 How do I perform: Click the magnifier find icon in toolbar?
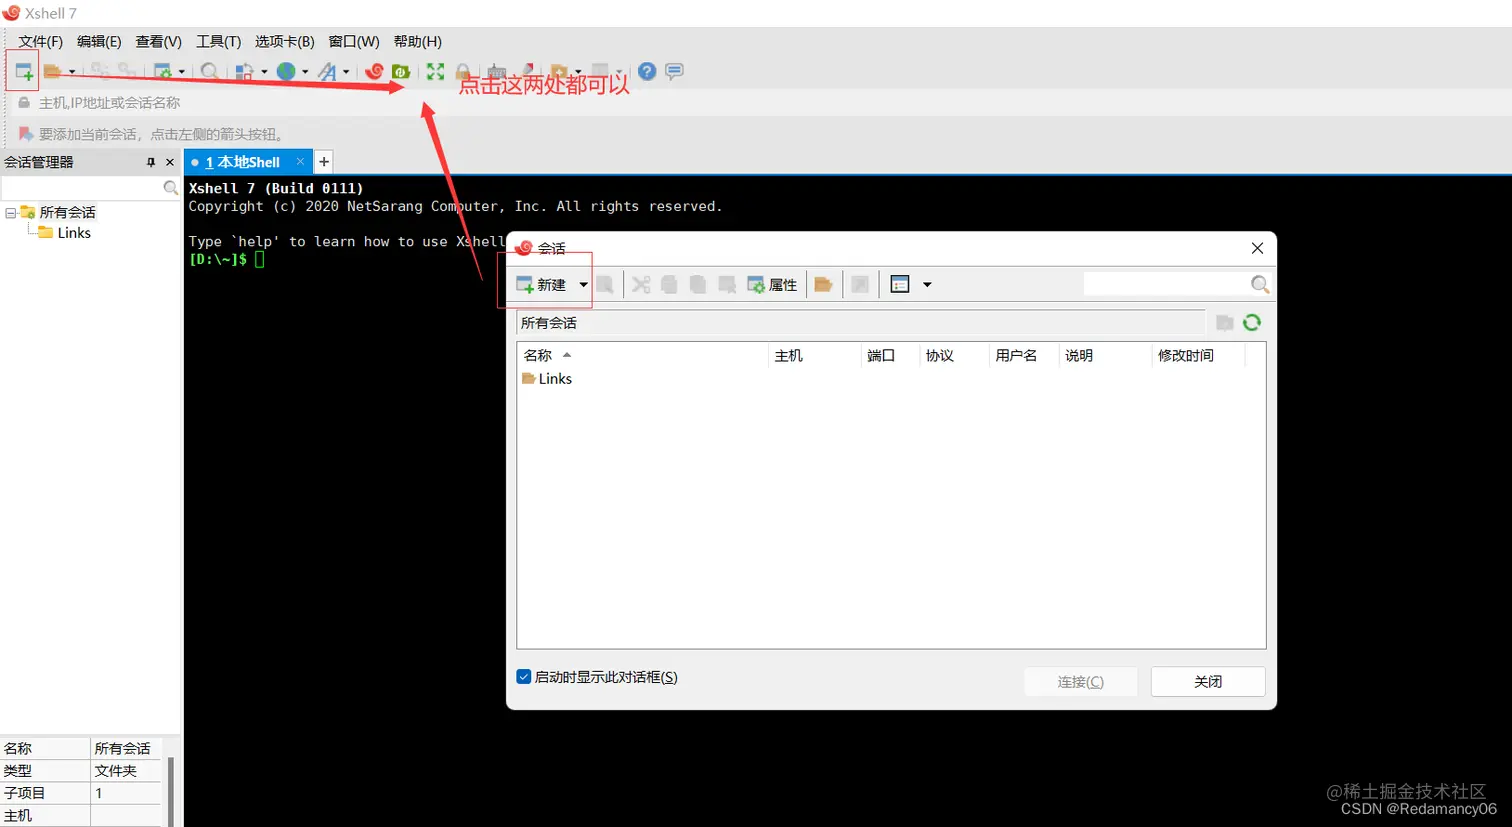209,72
